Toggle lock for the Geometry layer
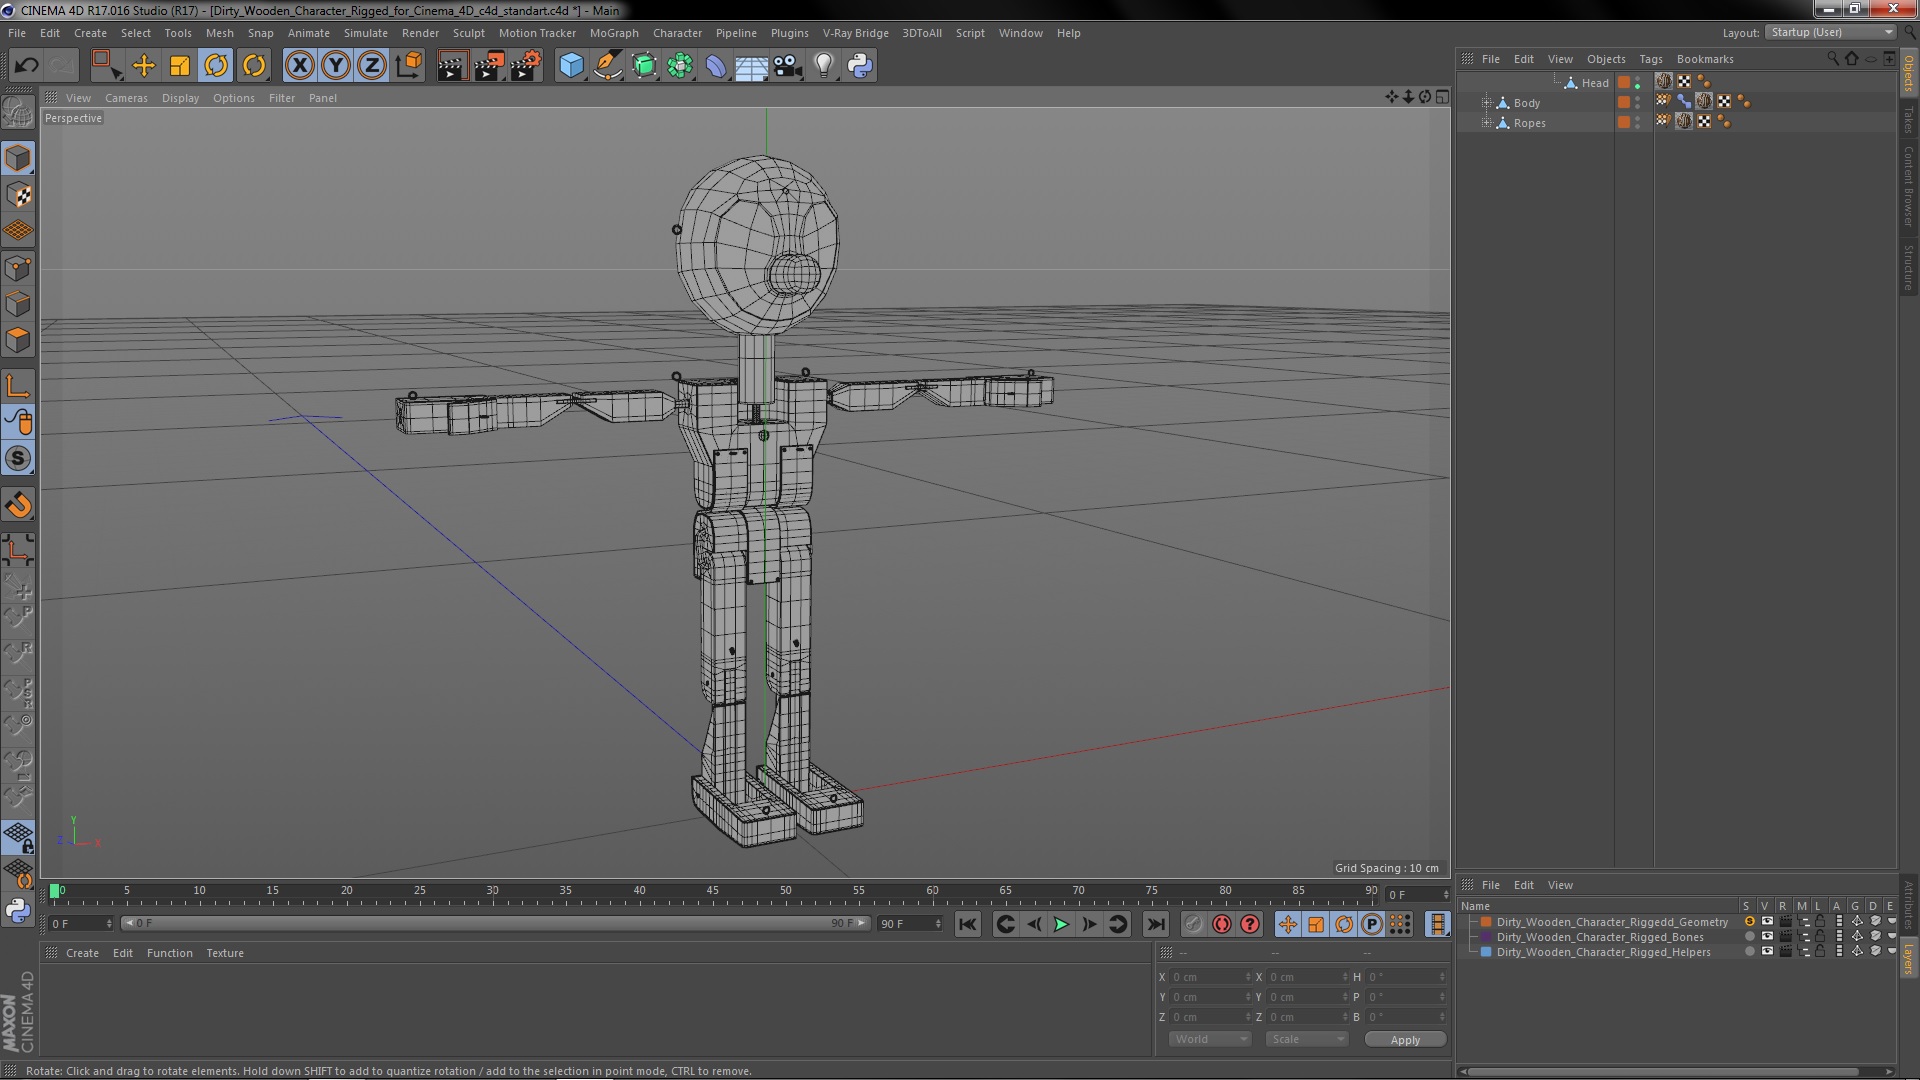The height and width of the screenshot is (1080, 1920). [1821, 922]
